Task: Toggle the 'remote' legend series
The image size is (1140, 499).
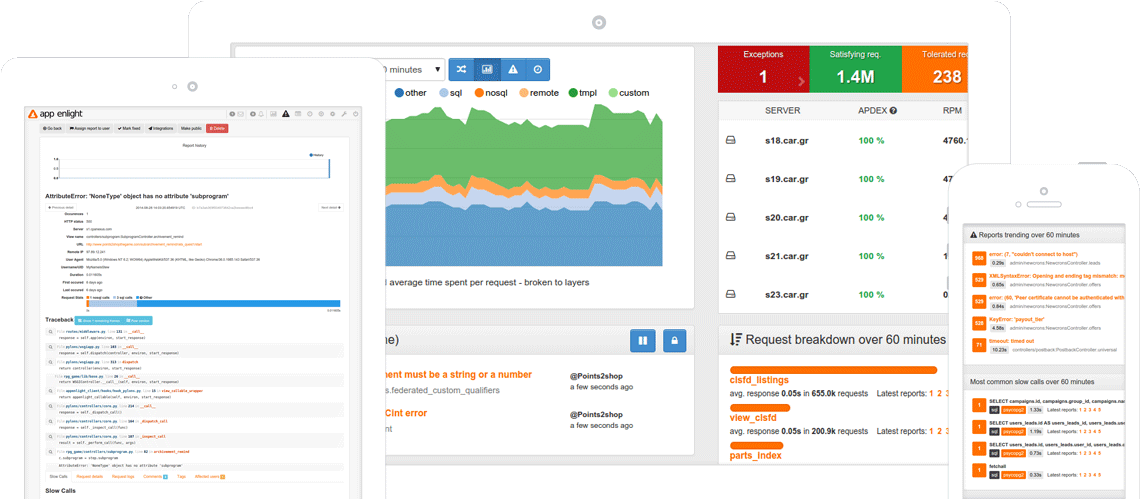Action: click(537, 93)
